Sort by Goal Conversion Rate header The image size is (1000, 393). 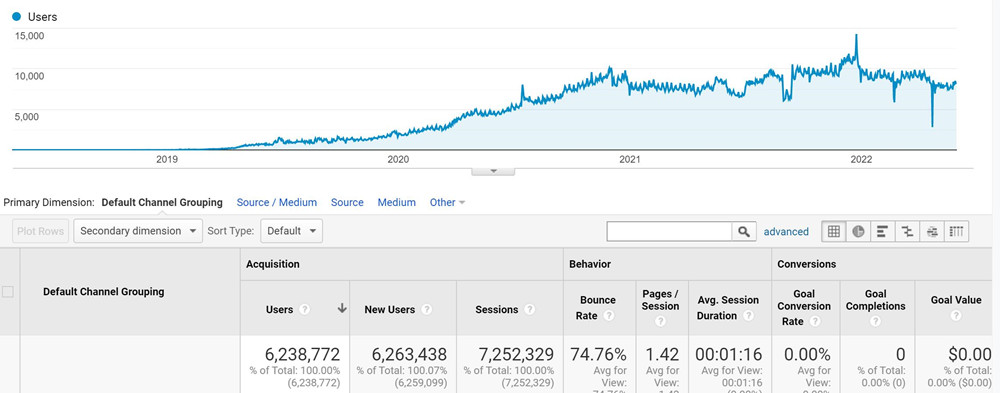tap(804, 308)
